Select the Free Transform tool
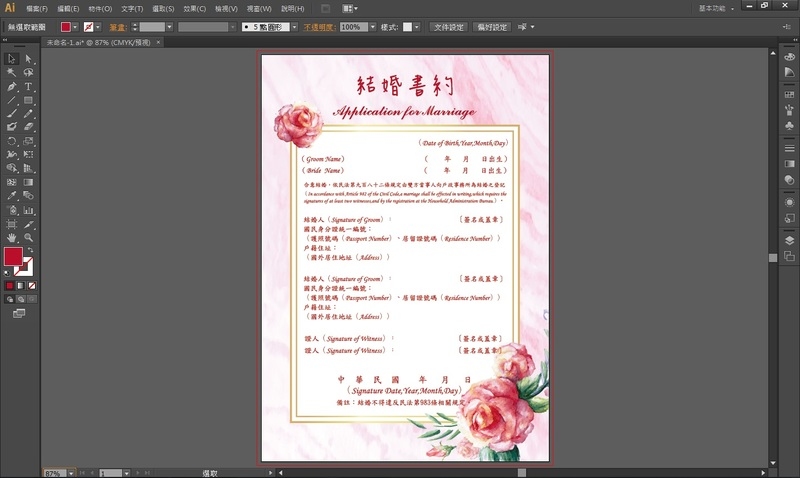This screenshot has width=800, height=478. point(29,154)
